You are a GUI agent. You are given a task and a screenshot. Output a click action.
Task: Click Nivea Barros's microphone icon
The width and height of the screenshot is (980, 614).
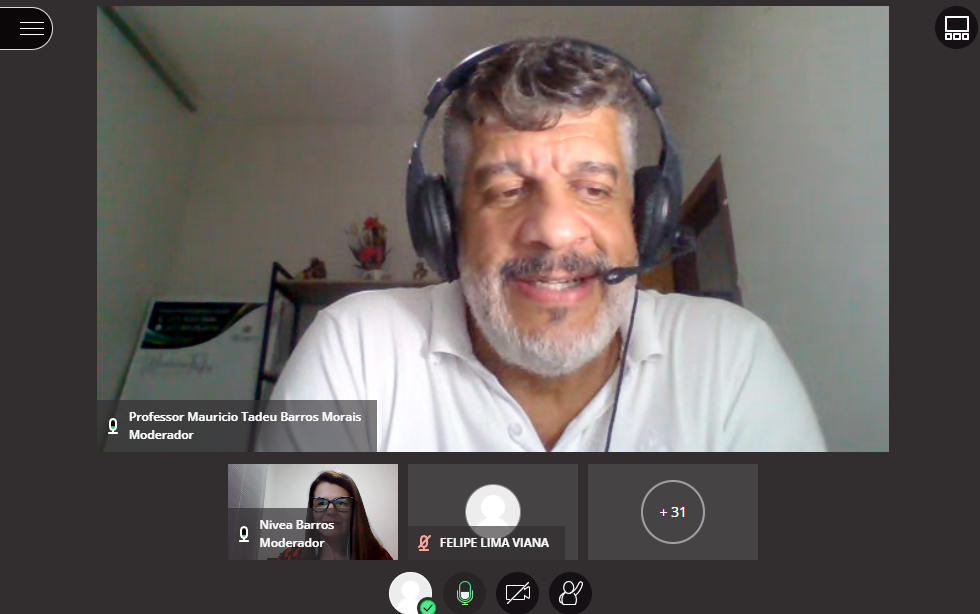pos(243,534)
